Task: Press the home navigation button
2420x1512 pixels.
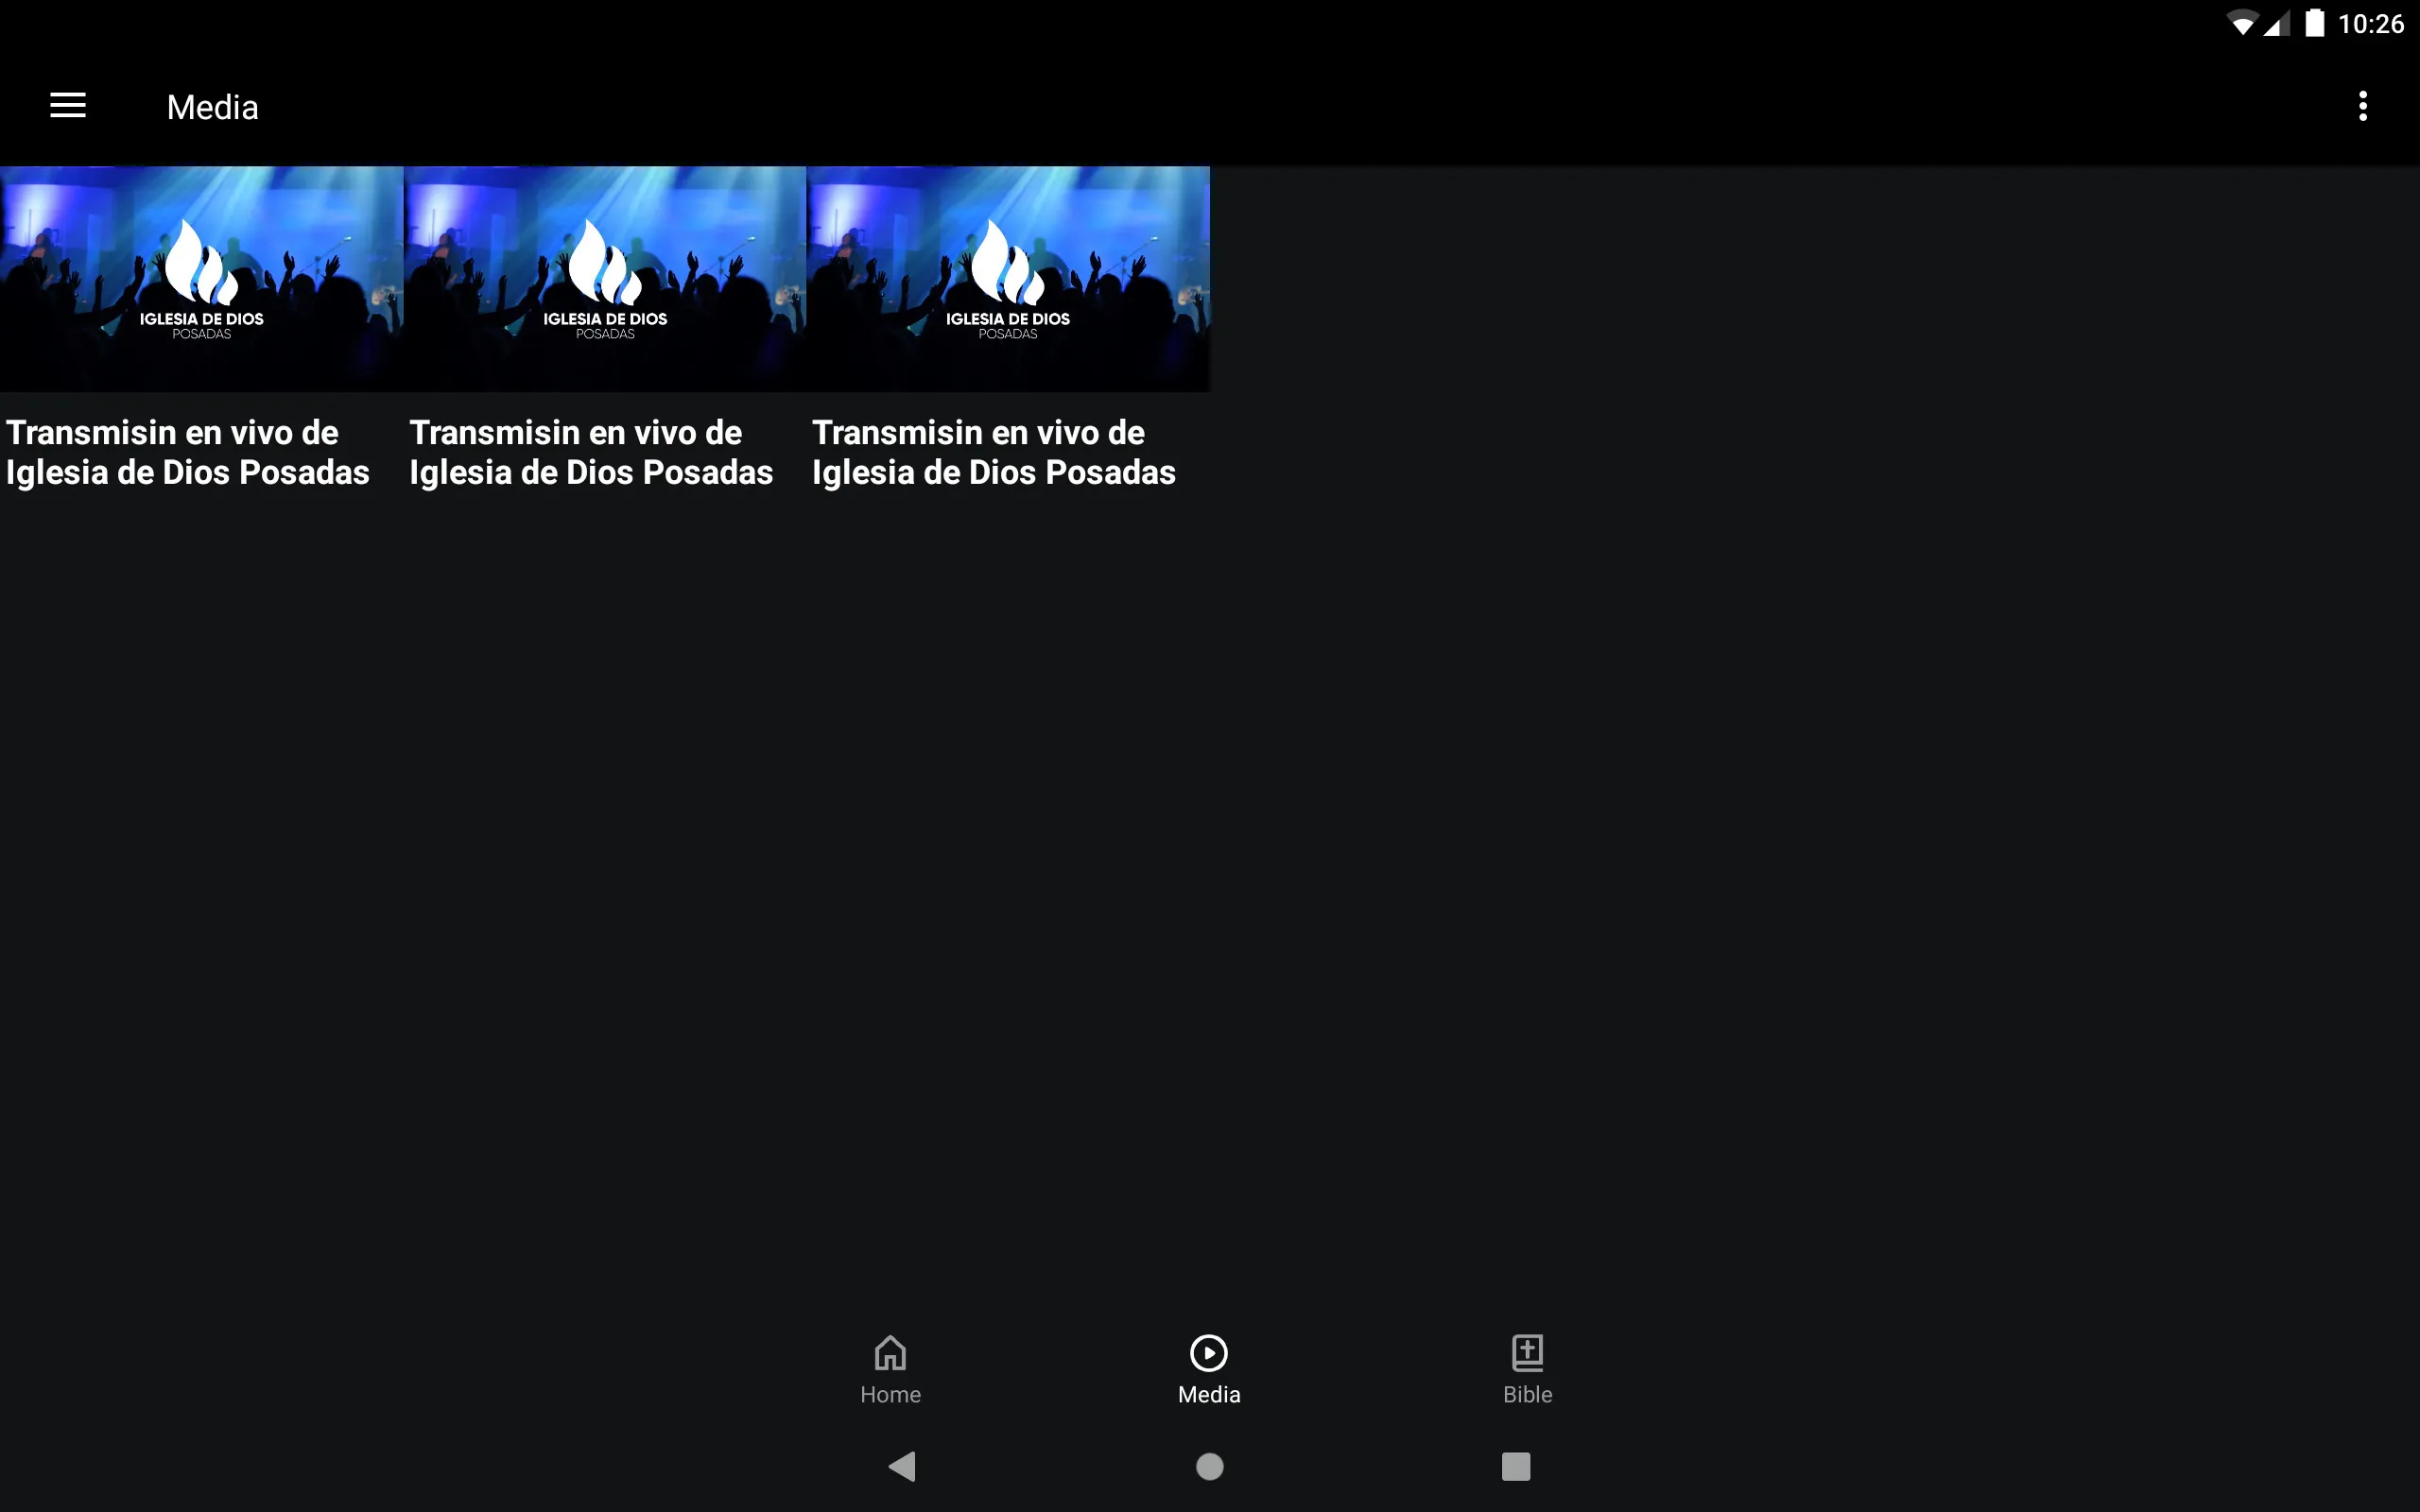Action: click(x=1209, y=1465)
